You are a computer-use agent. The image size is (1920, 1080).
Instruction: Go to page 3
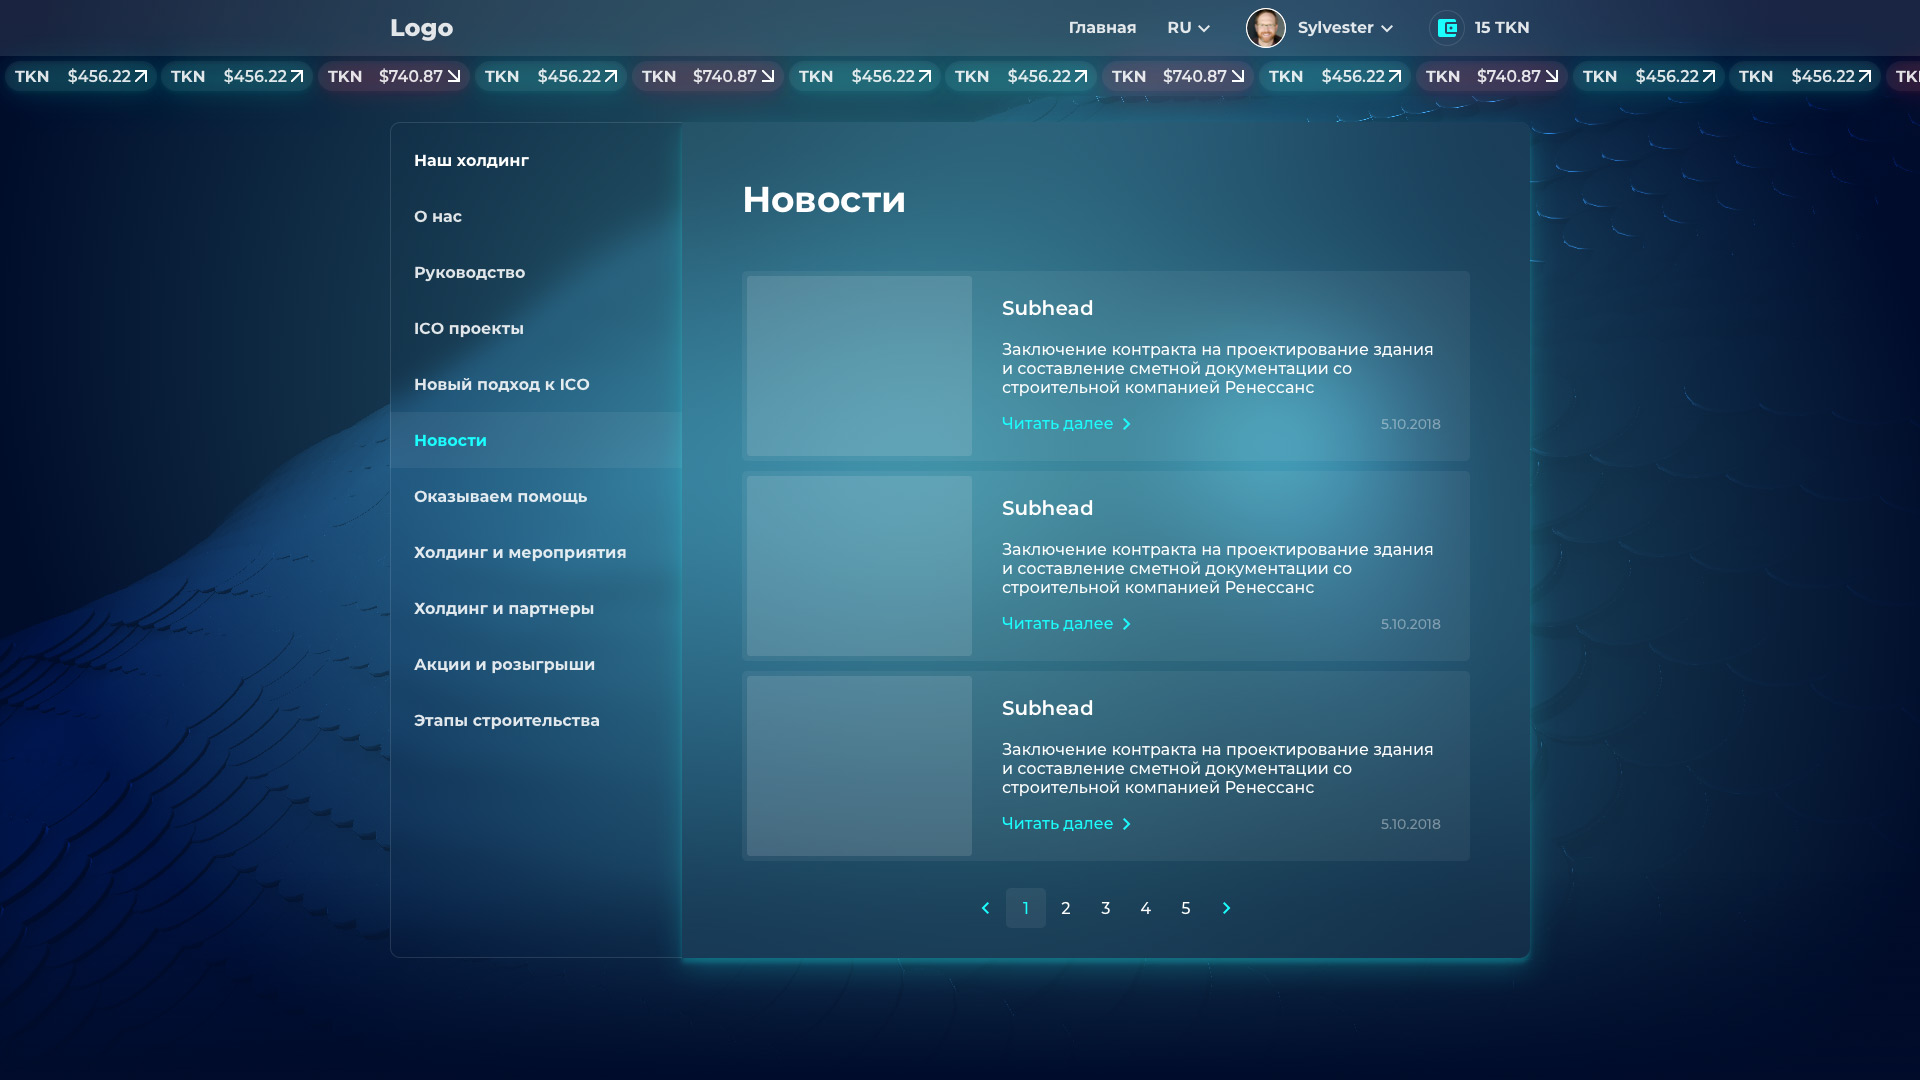click(1106, 908)
